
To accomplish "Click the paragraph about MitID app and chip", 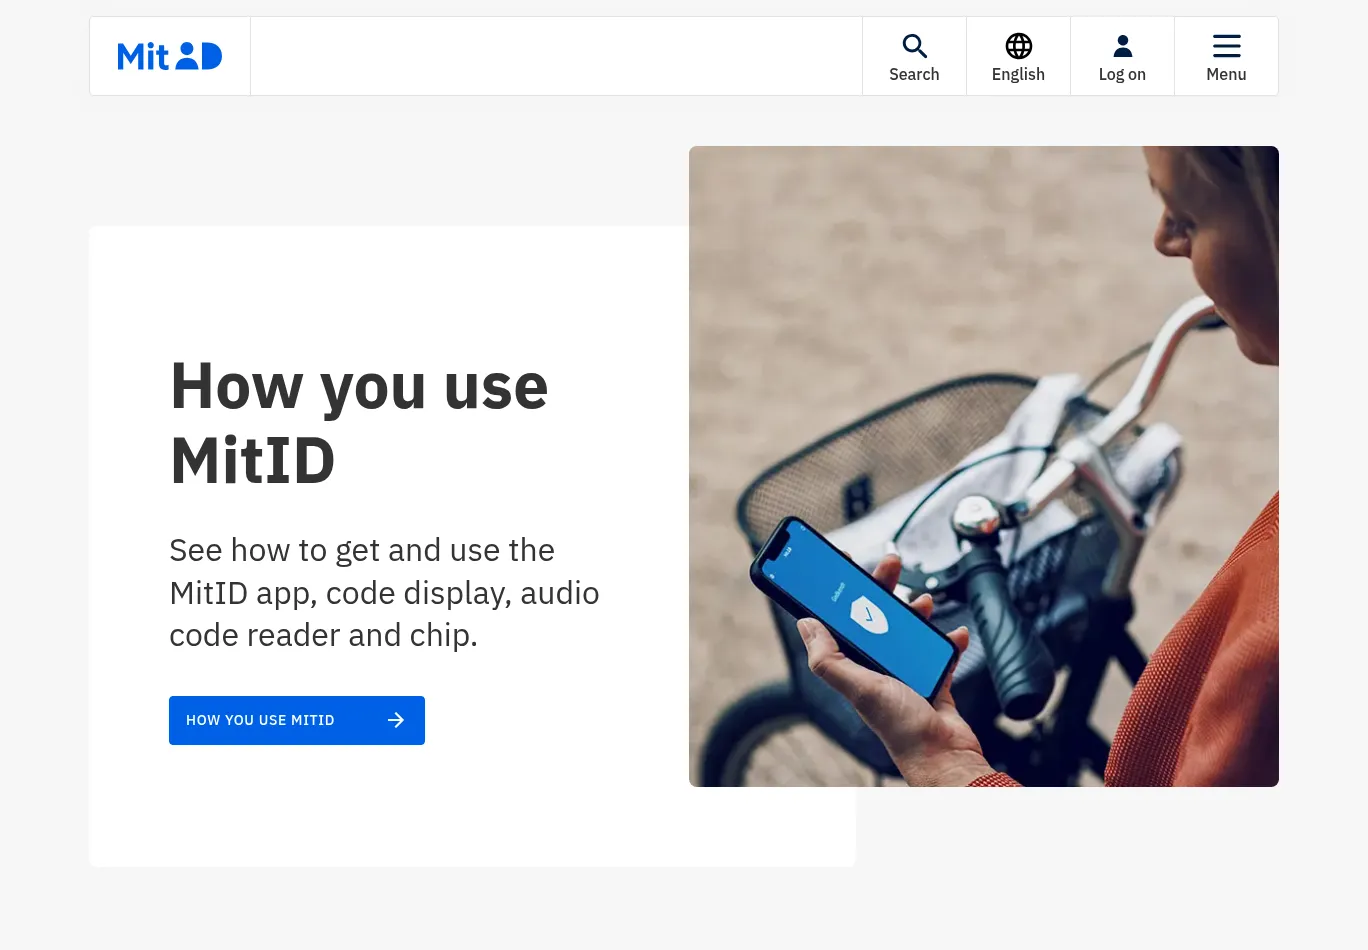I will 384,593.
